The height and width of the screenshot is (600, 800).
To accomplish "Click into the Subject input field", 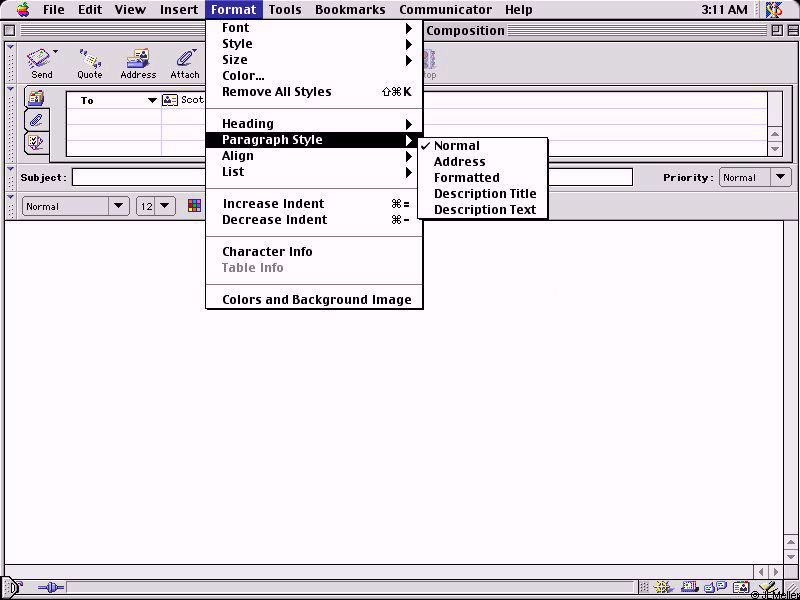I will coord(352,178).
